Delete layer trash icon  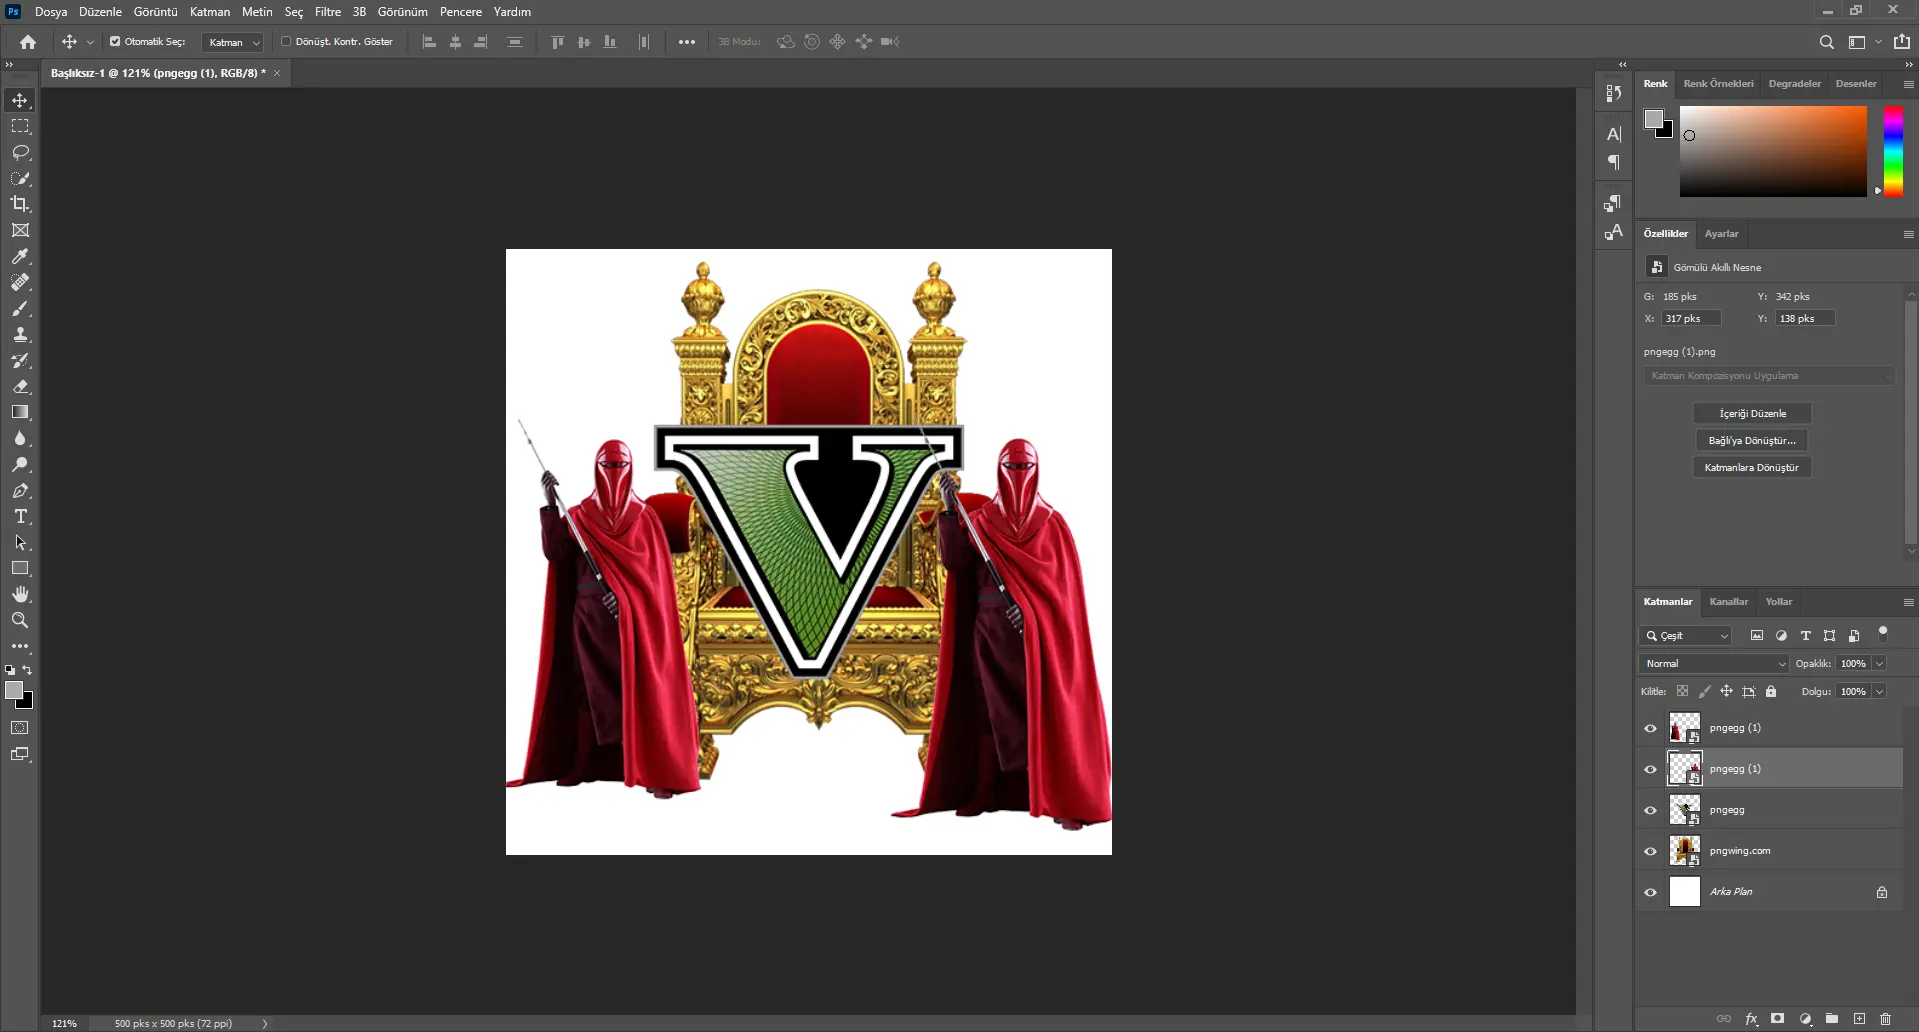click(x=1885, y=1019)
